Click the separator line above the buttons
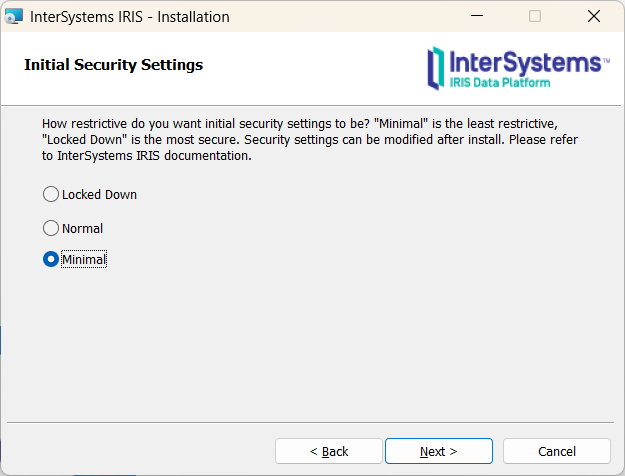This screenshot has width=625, height=476. coord(312,422)
